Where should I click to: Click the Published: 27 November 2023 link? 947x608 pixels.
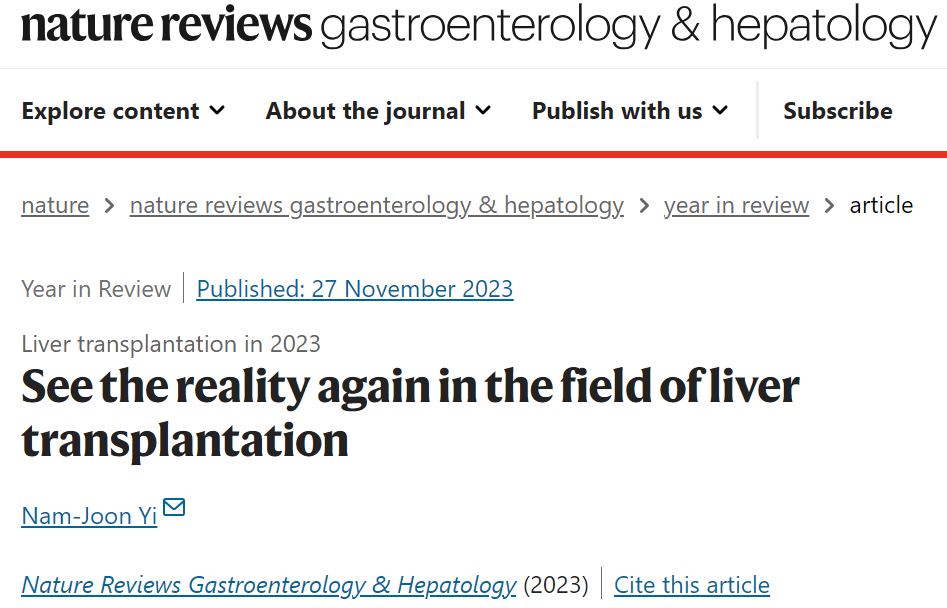355,289
